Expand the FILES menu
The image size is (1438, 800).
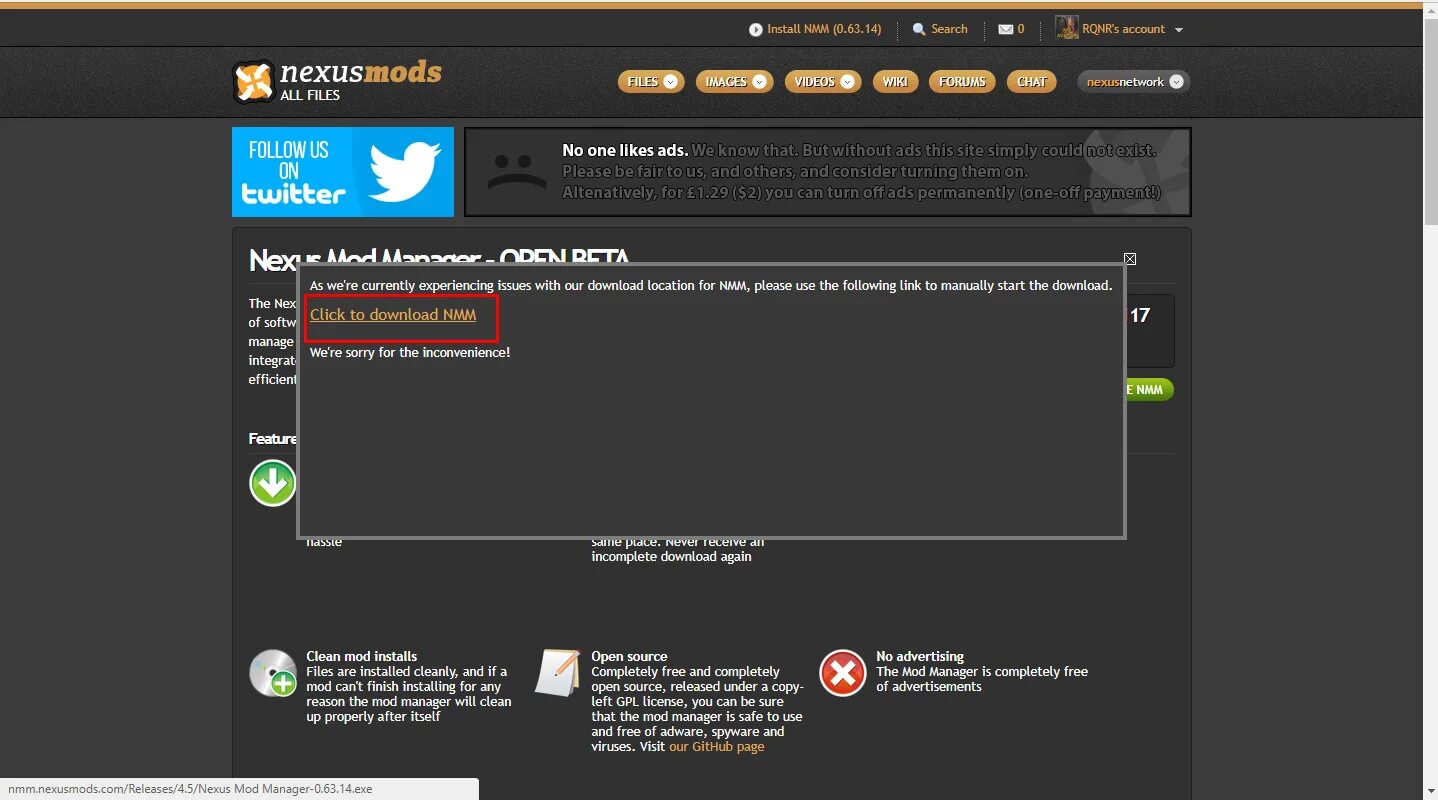[x=651, y=82]
